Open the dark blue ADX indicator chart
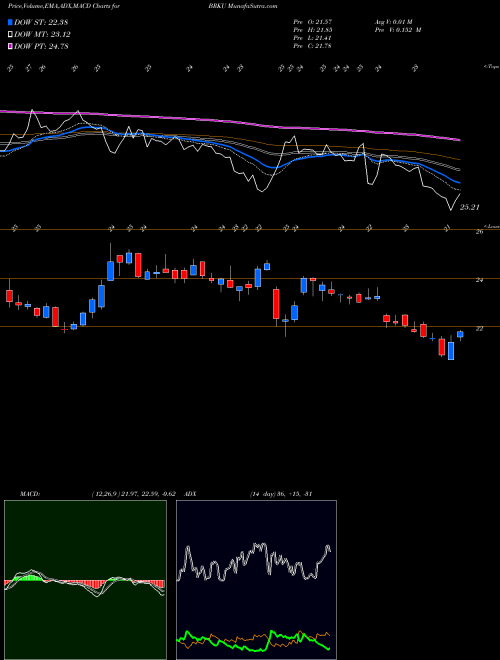500x660 pixels. pos(256,580)
